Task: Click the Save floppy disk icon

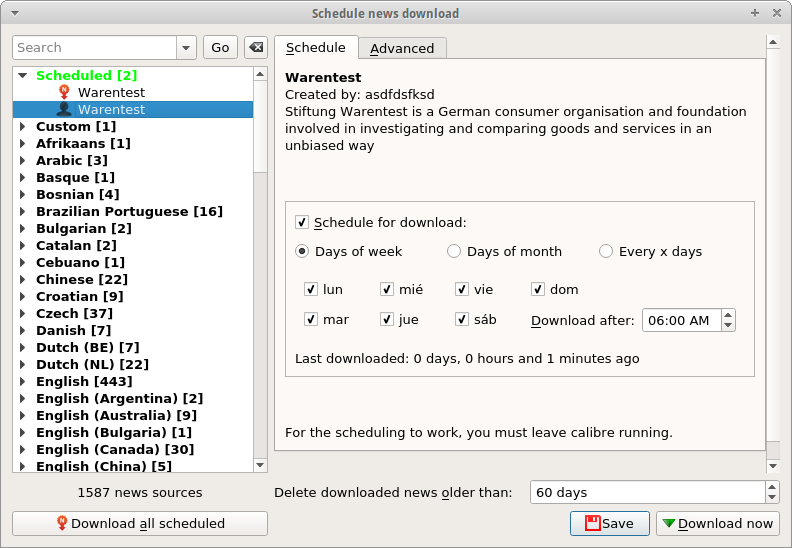Action: click(593, 523)
